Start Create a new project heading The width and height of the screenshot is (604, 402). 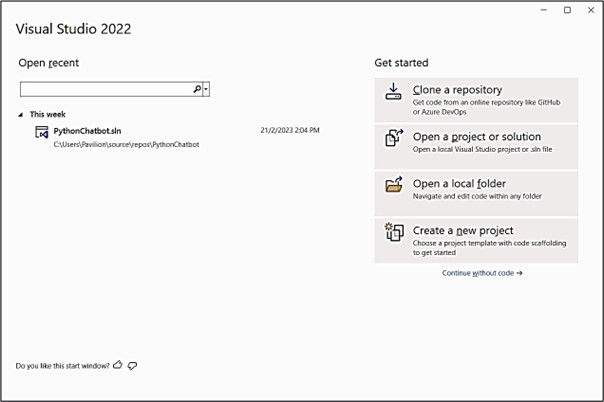pyautogui.click(x=463, y=231)
